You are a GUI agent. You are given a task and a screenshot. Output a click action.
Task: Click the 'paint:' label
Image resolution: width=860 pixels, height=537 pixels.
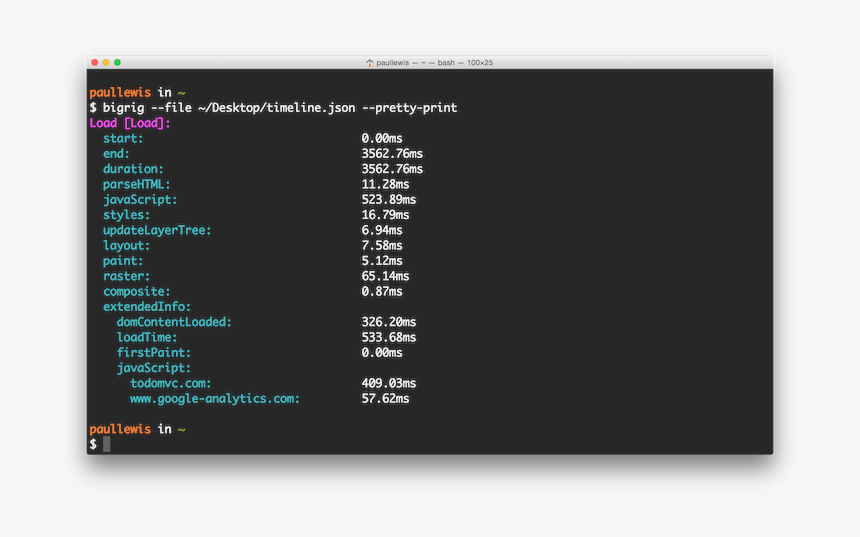(x=123, y=261)
